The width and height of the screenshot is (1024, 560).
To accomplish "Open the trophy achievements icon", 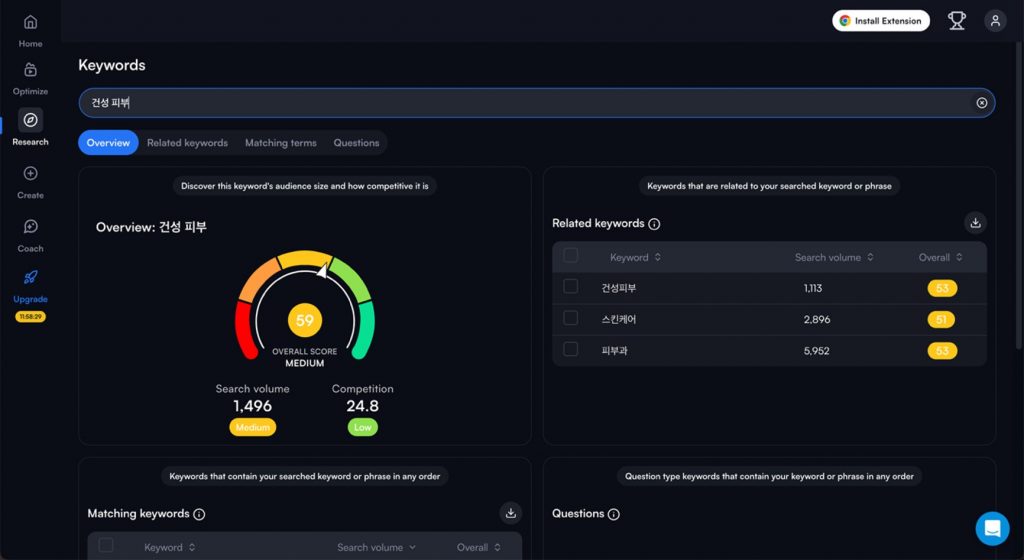I will click(957, 21).
